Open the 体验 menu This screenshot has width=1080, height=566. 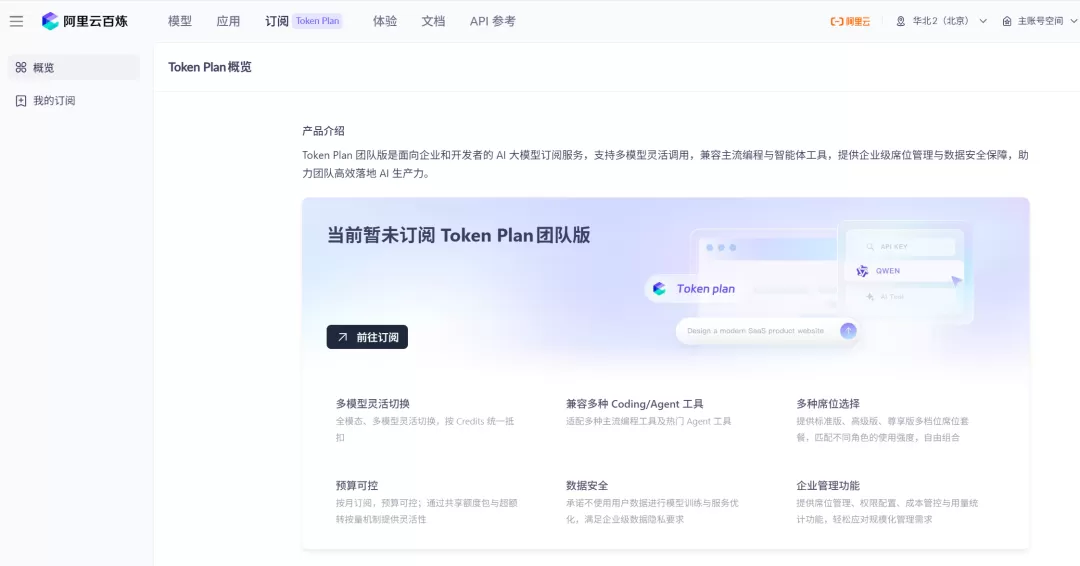click(x=385, y=21)
